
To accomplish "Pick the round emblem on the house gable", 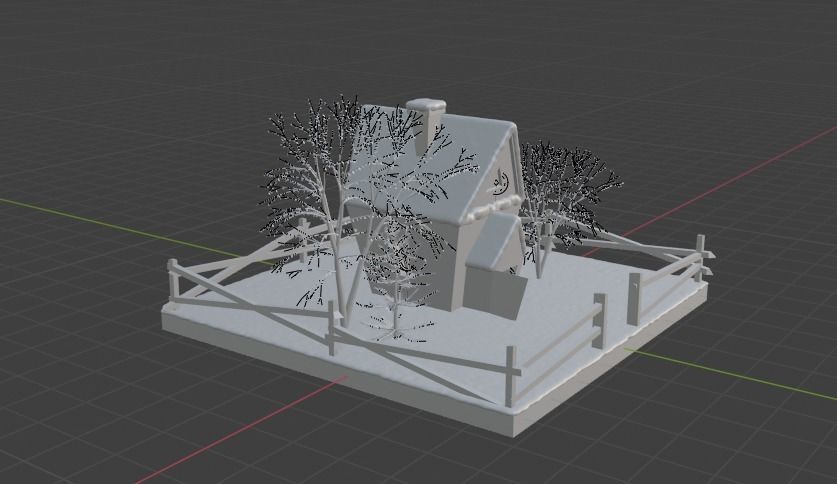I will pyautogui.click(x=501, y=183).
